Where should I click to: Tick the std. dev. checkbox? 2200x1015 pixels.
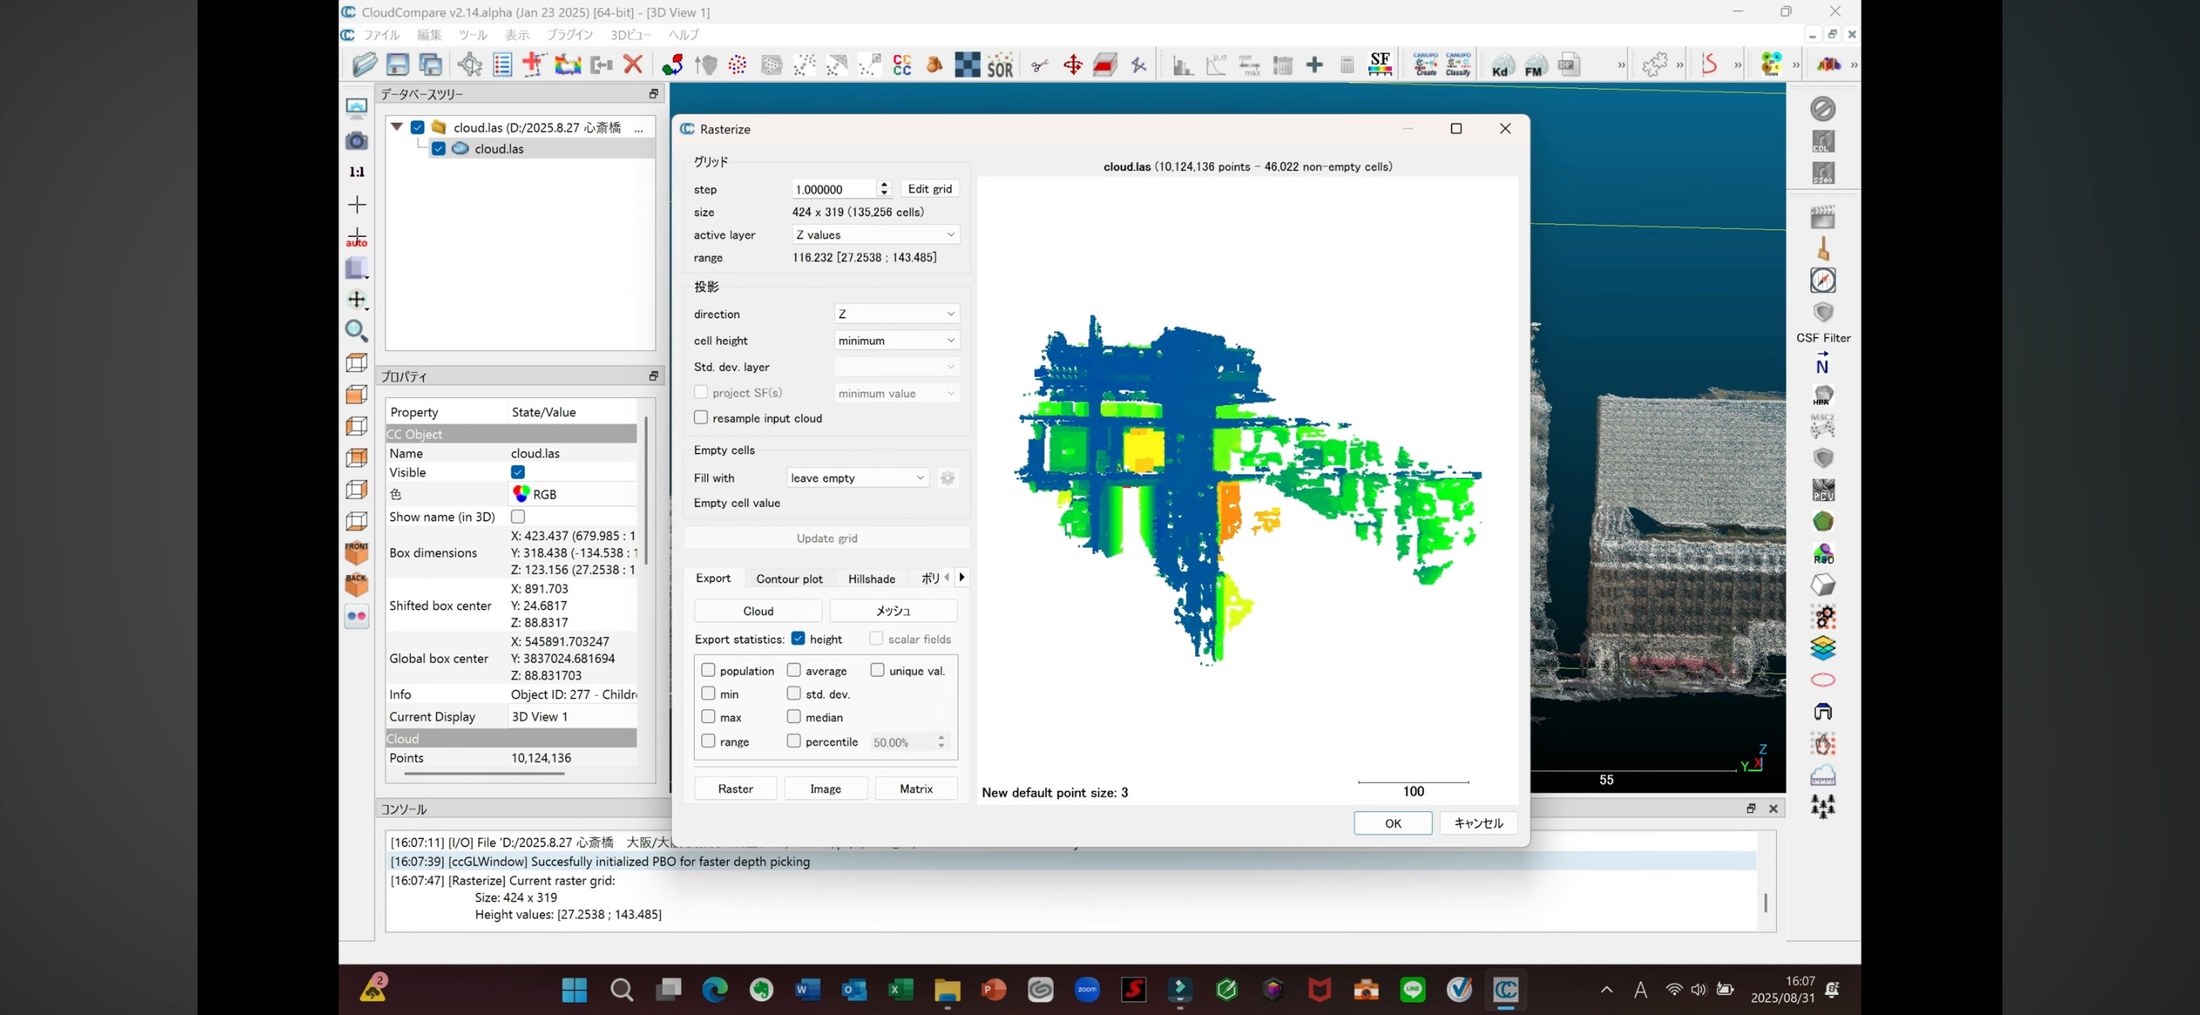tap(793, 693)
